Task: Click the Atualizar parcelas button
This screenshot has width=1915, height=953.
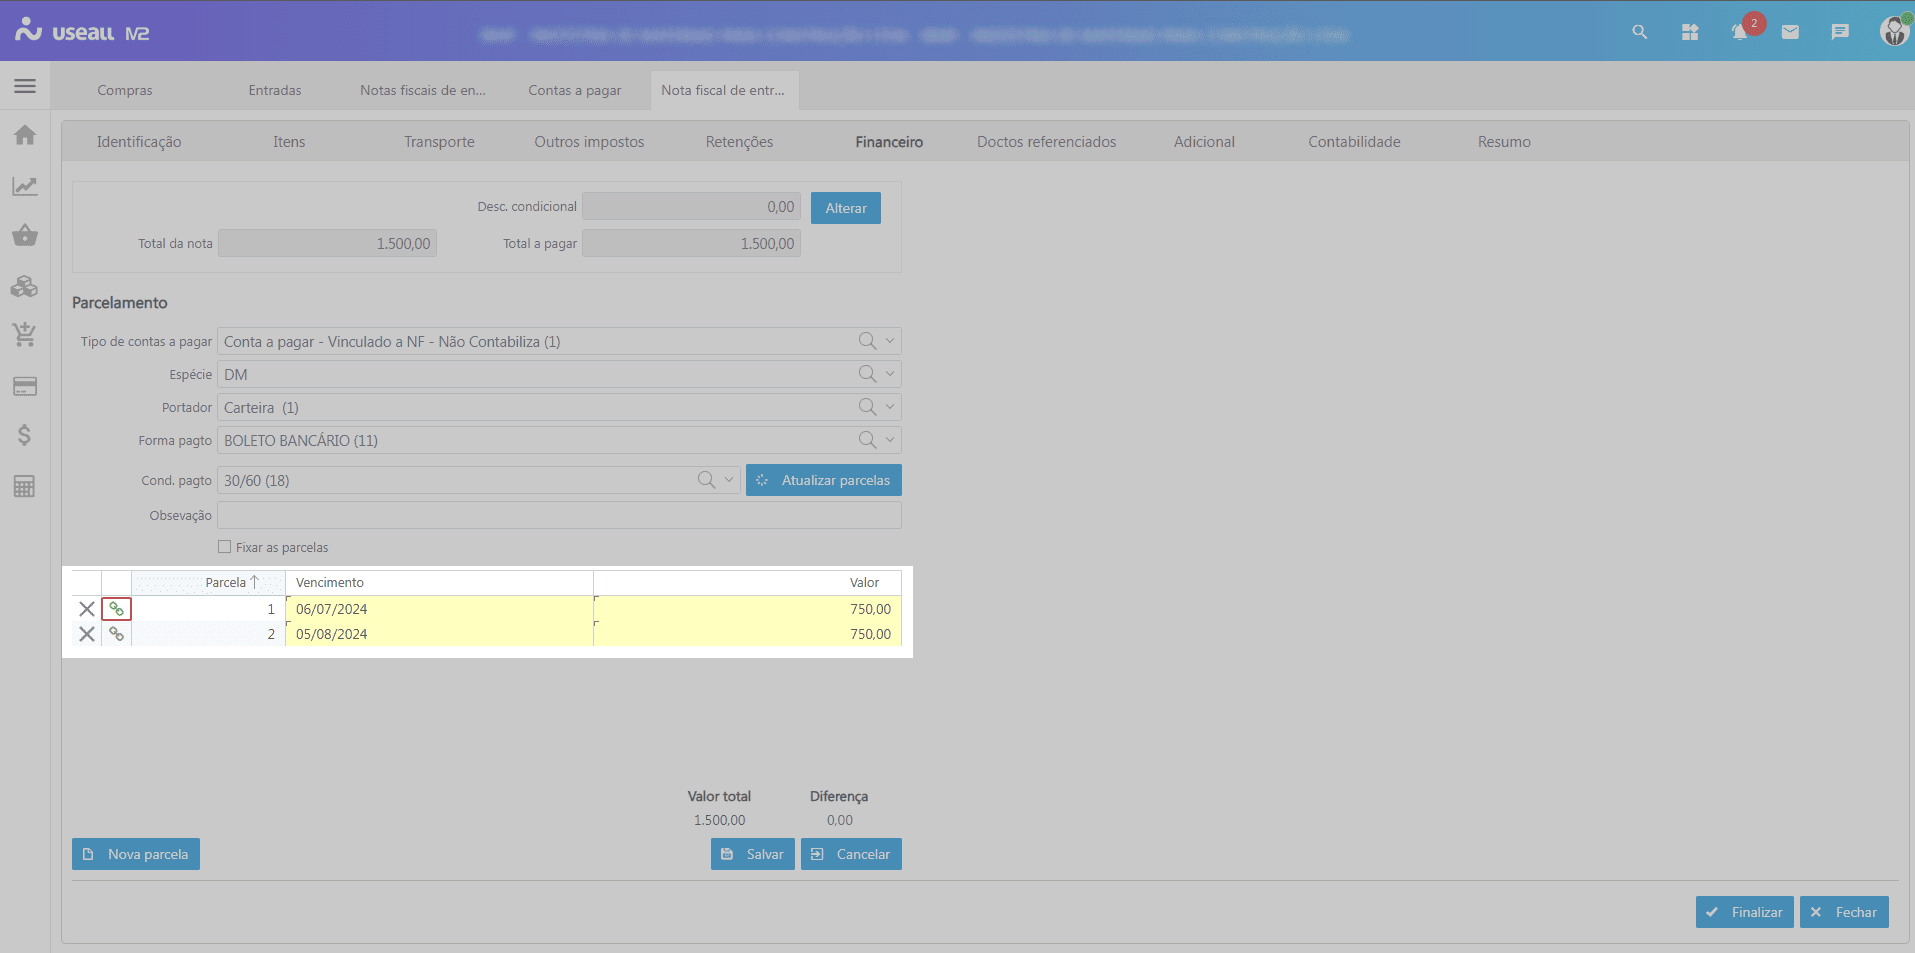Action: pyautogui.click(x=824, y=480)
